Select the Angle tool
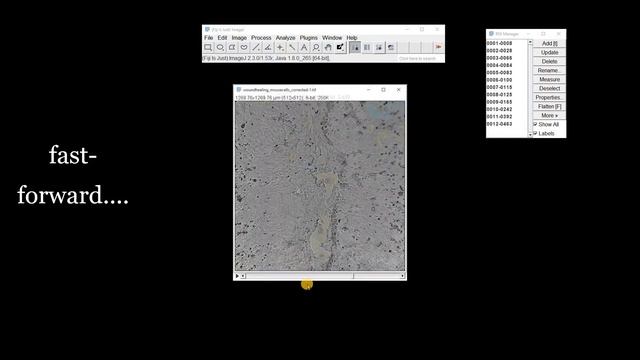The height and width of the screenshot is (360, 640). tap(268, 47)
